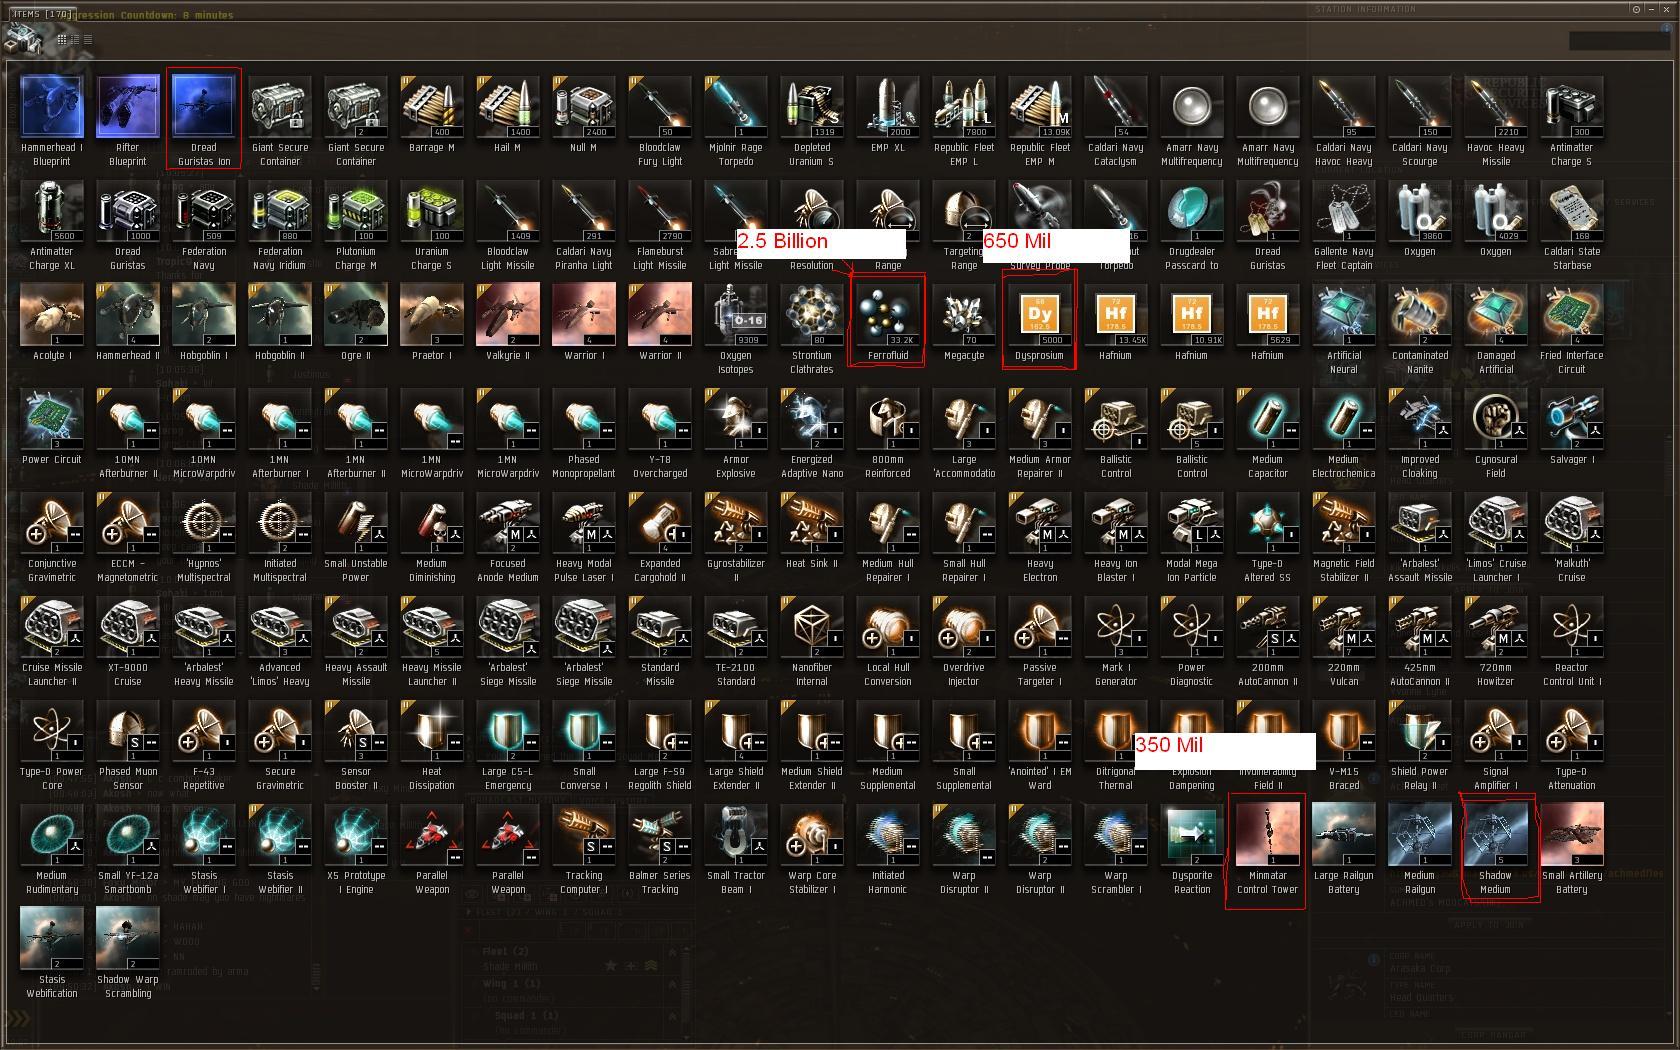Select the Rifter Blueprint item
This screenshot has height=1050, width=1680.
coord(128,120)
